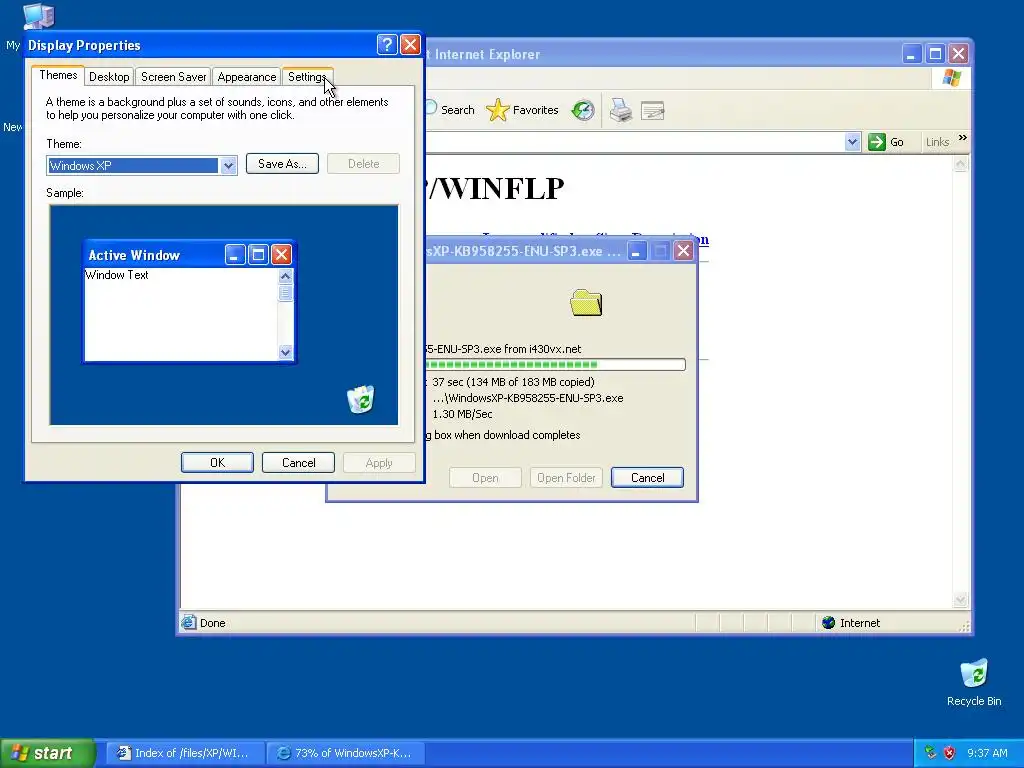
Task: Click OK in Display Properties
Action: (x=217, y=462)
